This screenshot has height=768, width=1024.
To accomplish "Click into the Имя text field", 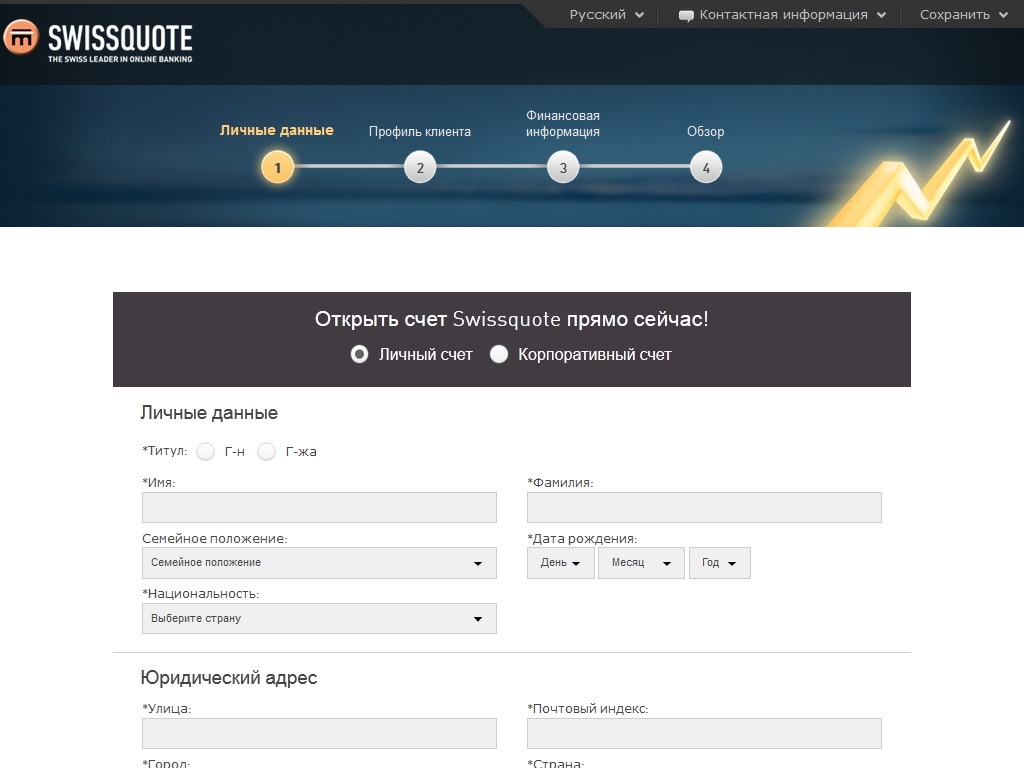I will coord(319,507).
